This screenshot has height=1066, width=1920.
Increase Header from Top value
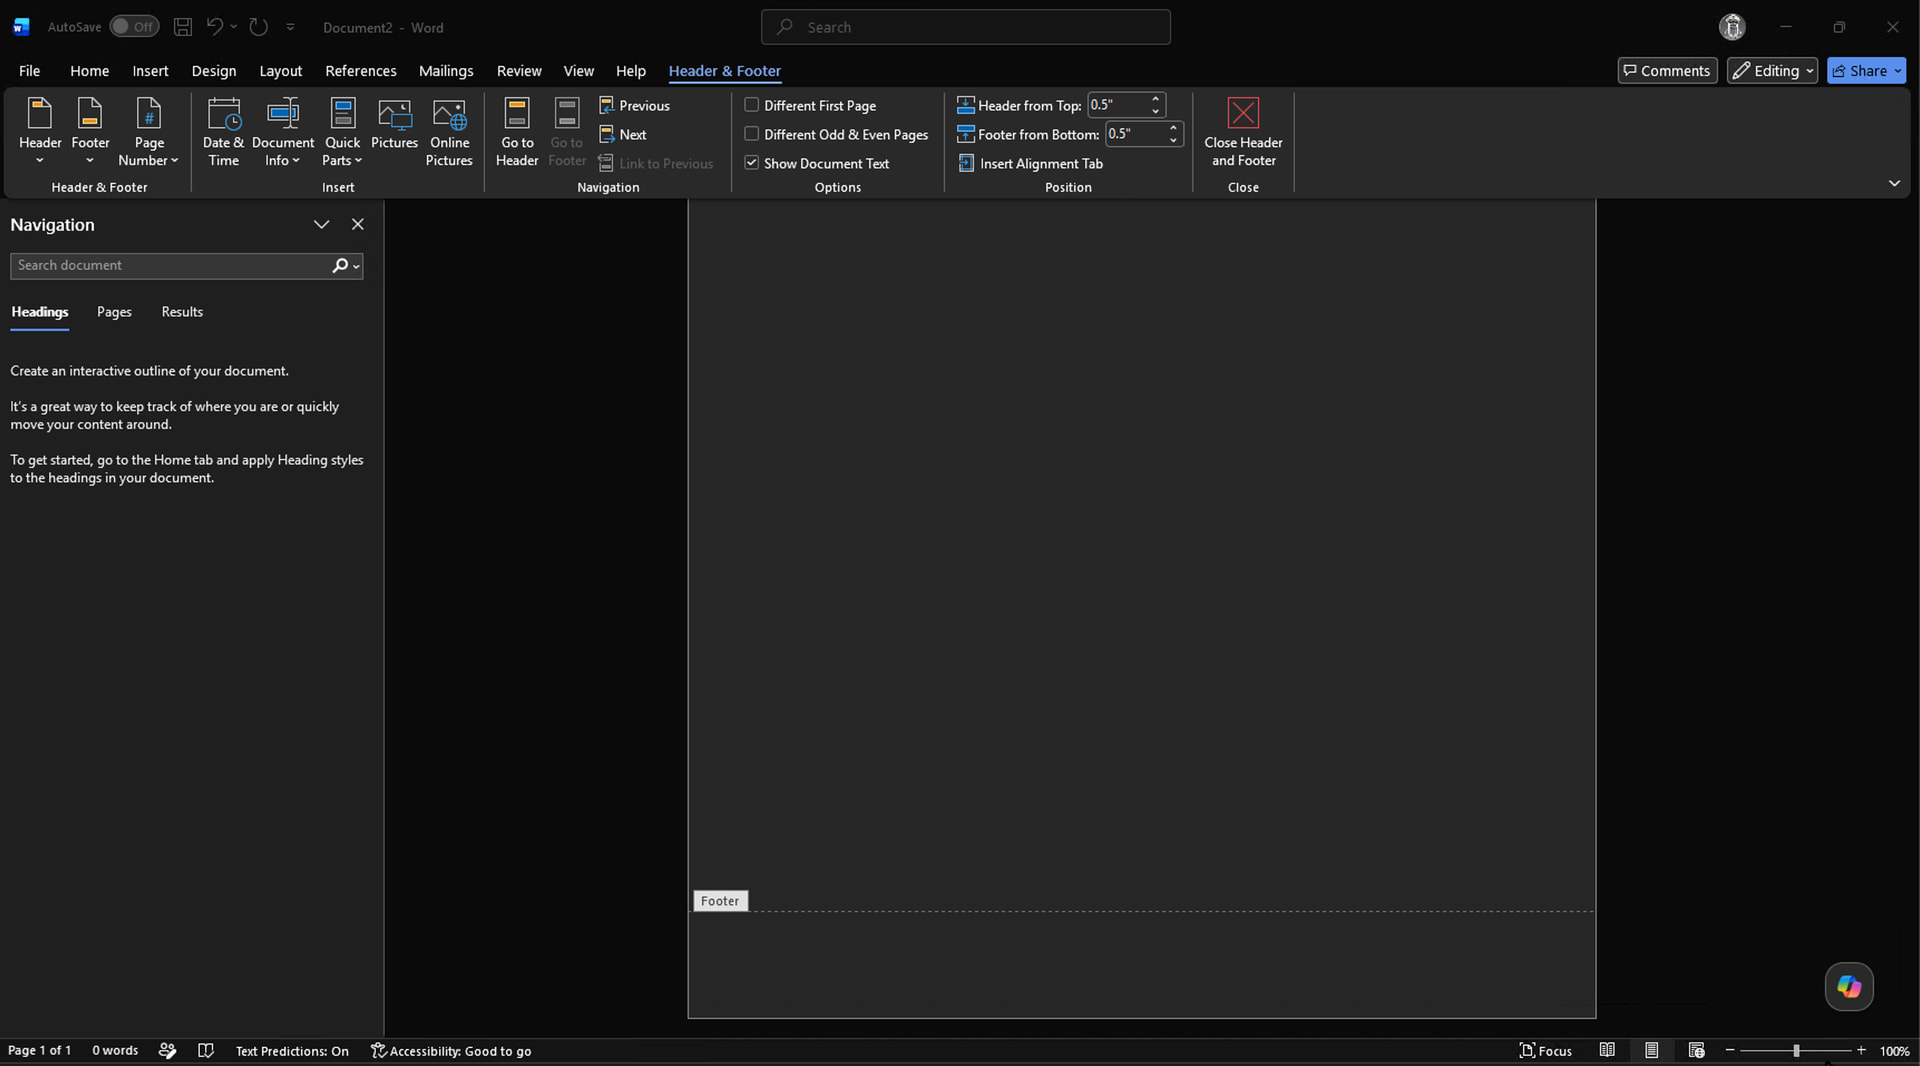1155,99
